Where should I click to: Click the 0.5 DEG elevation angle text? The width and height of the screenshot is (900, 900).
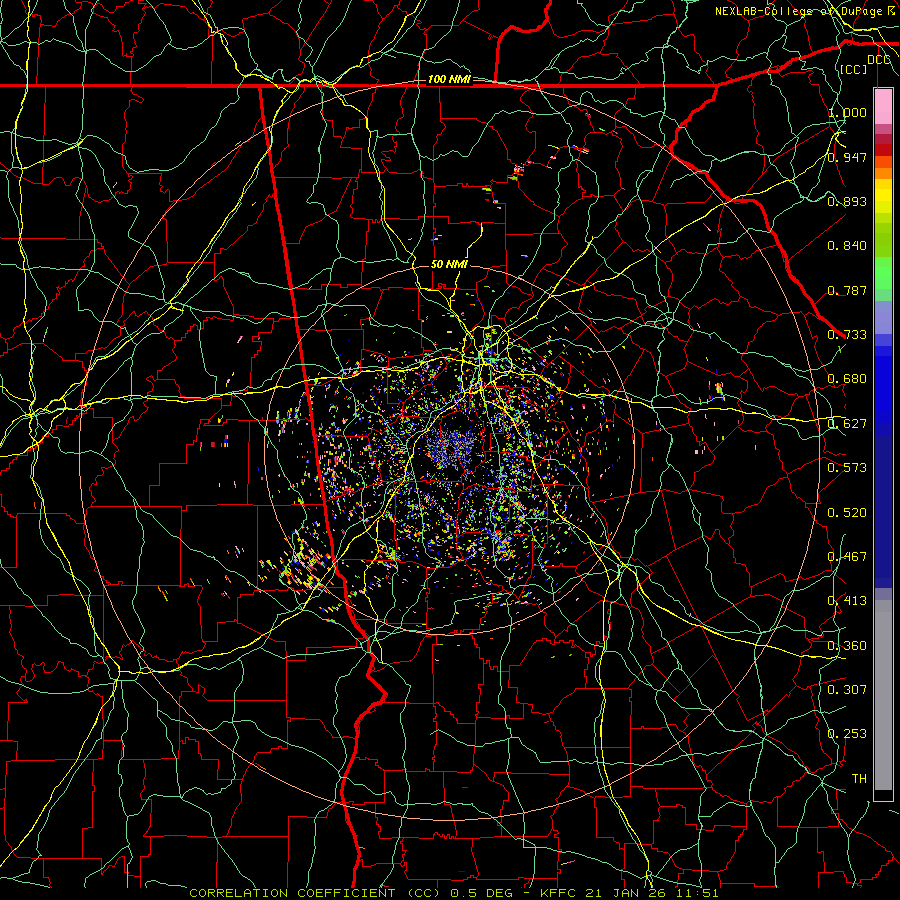(482, 893)
